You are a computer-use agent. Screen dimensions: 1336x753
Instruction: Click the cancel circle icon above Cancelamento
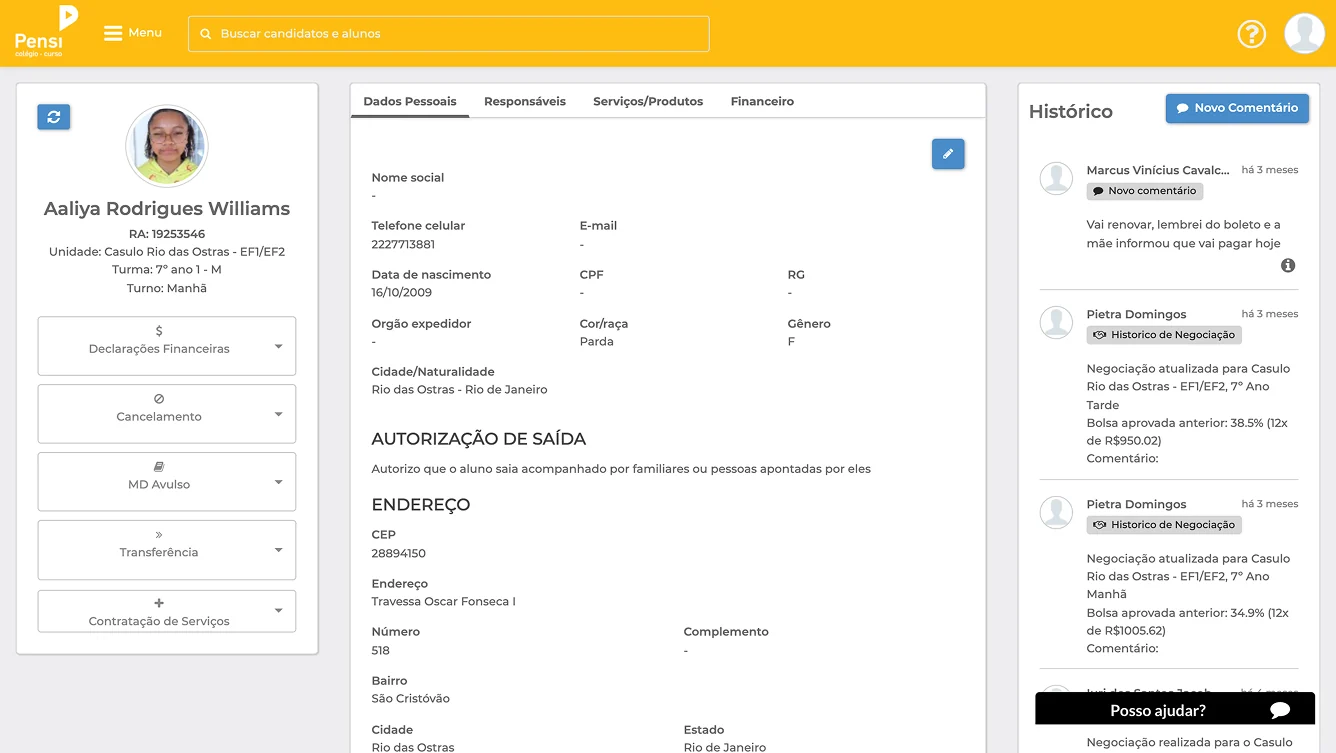click(x=159, y=399)
